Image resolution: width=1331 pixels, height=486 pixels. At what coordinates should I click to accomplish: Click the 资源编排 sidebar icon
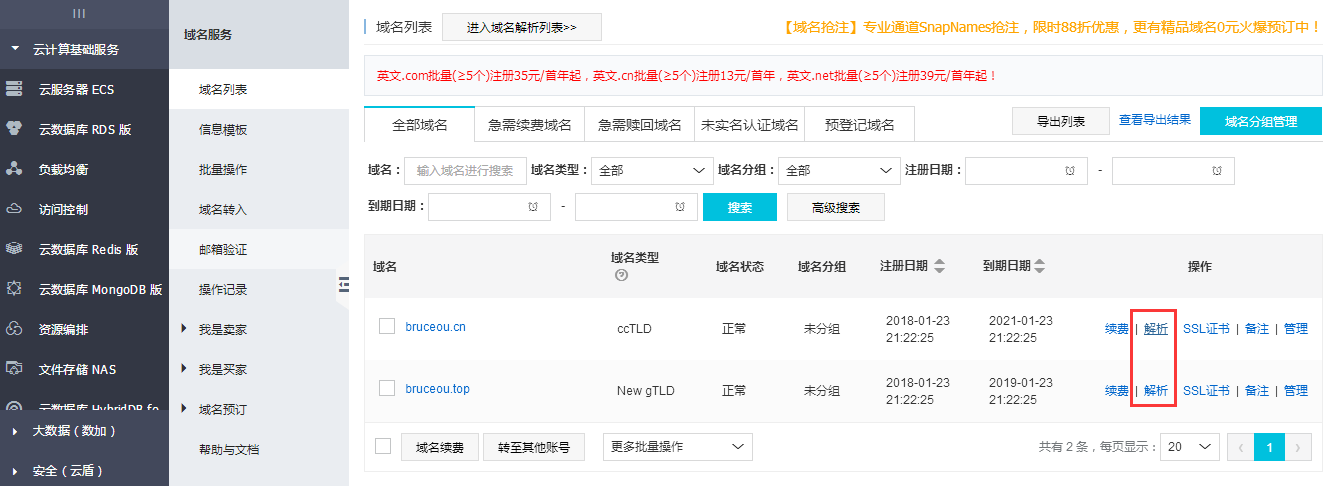14,329
